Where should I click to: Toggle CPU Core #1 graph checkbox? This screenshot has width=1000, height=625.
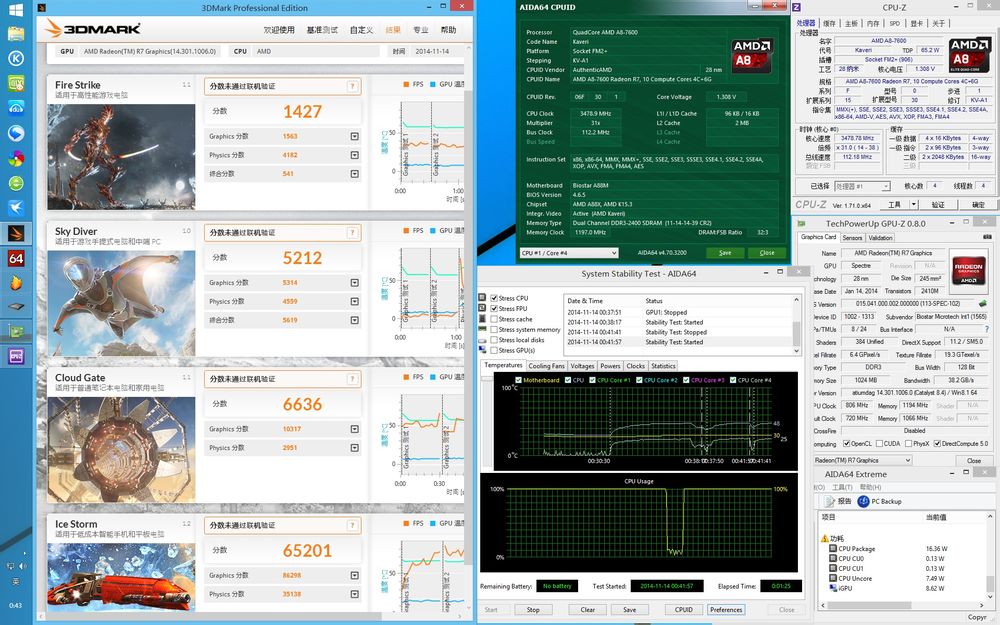click(x=592, y=380)
